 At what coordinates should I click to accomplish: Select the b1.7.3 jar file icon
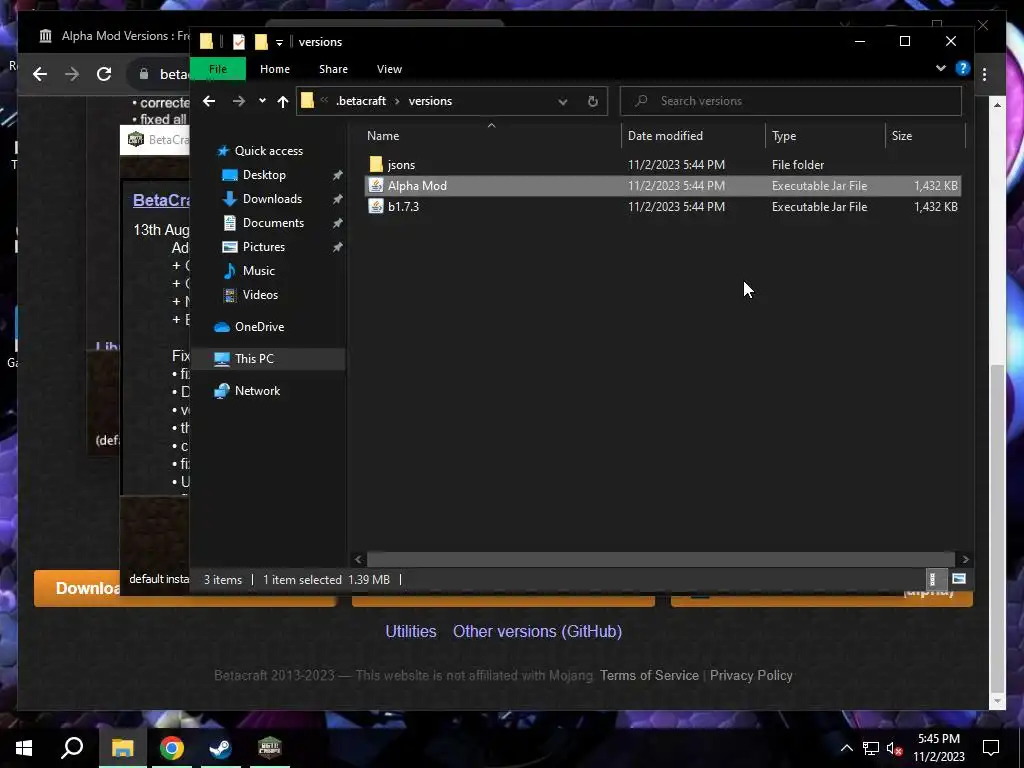coord(376,206)
